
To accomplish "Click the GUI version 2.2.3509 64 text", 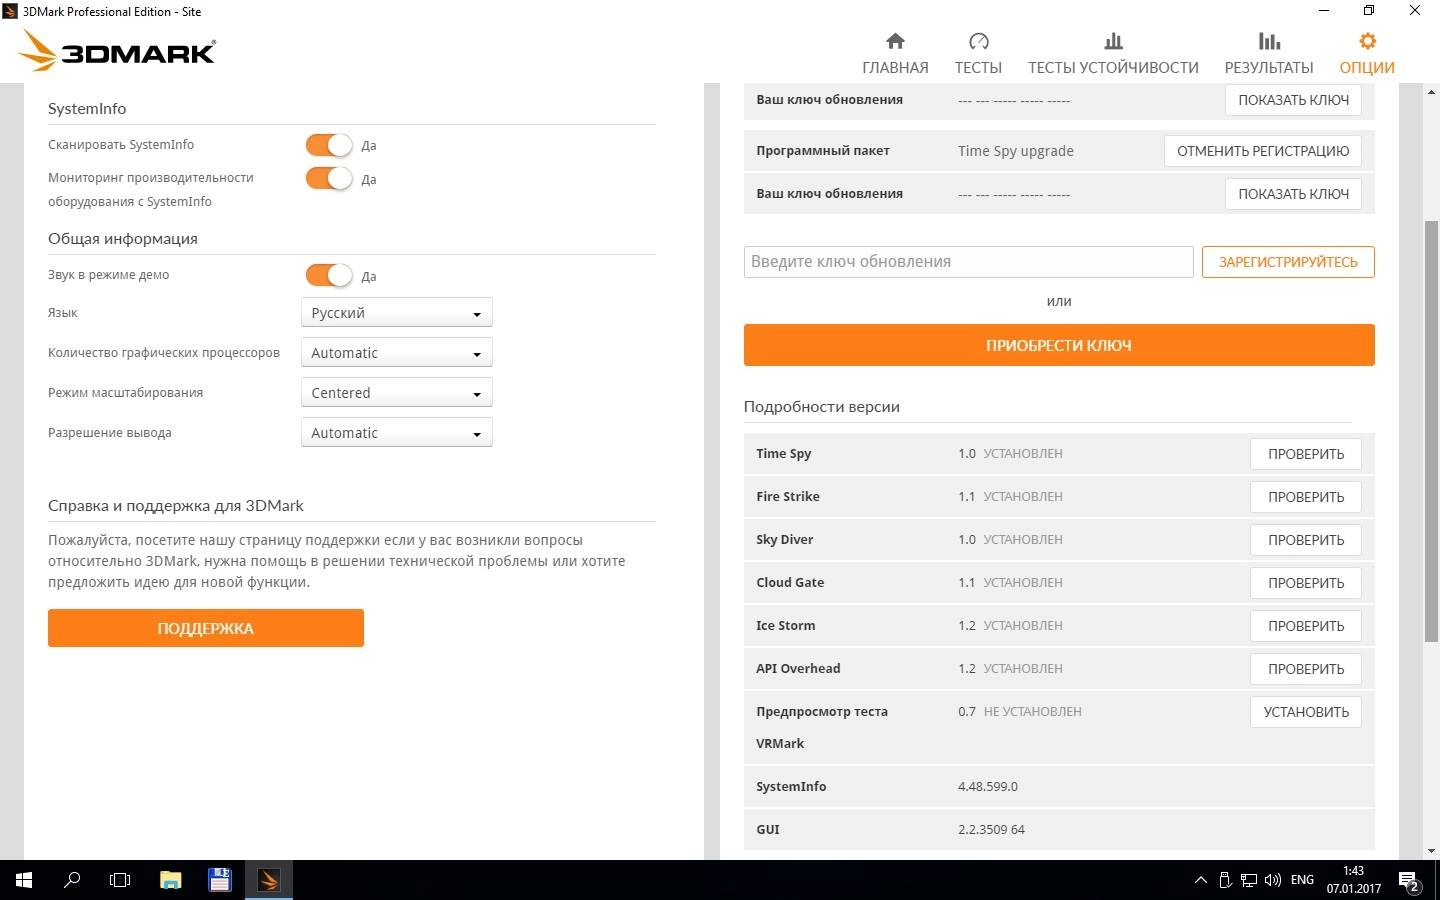I will 991,830.
